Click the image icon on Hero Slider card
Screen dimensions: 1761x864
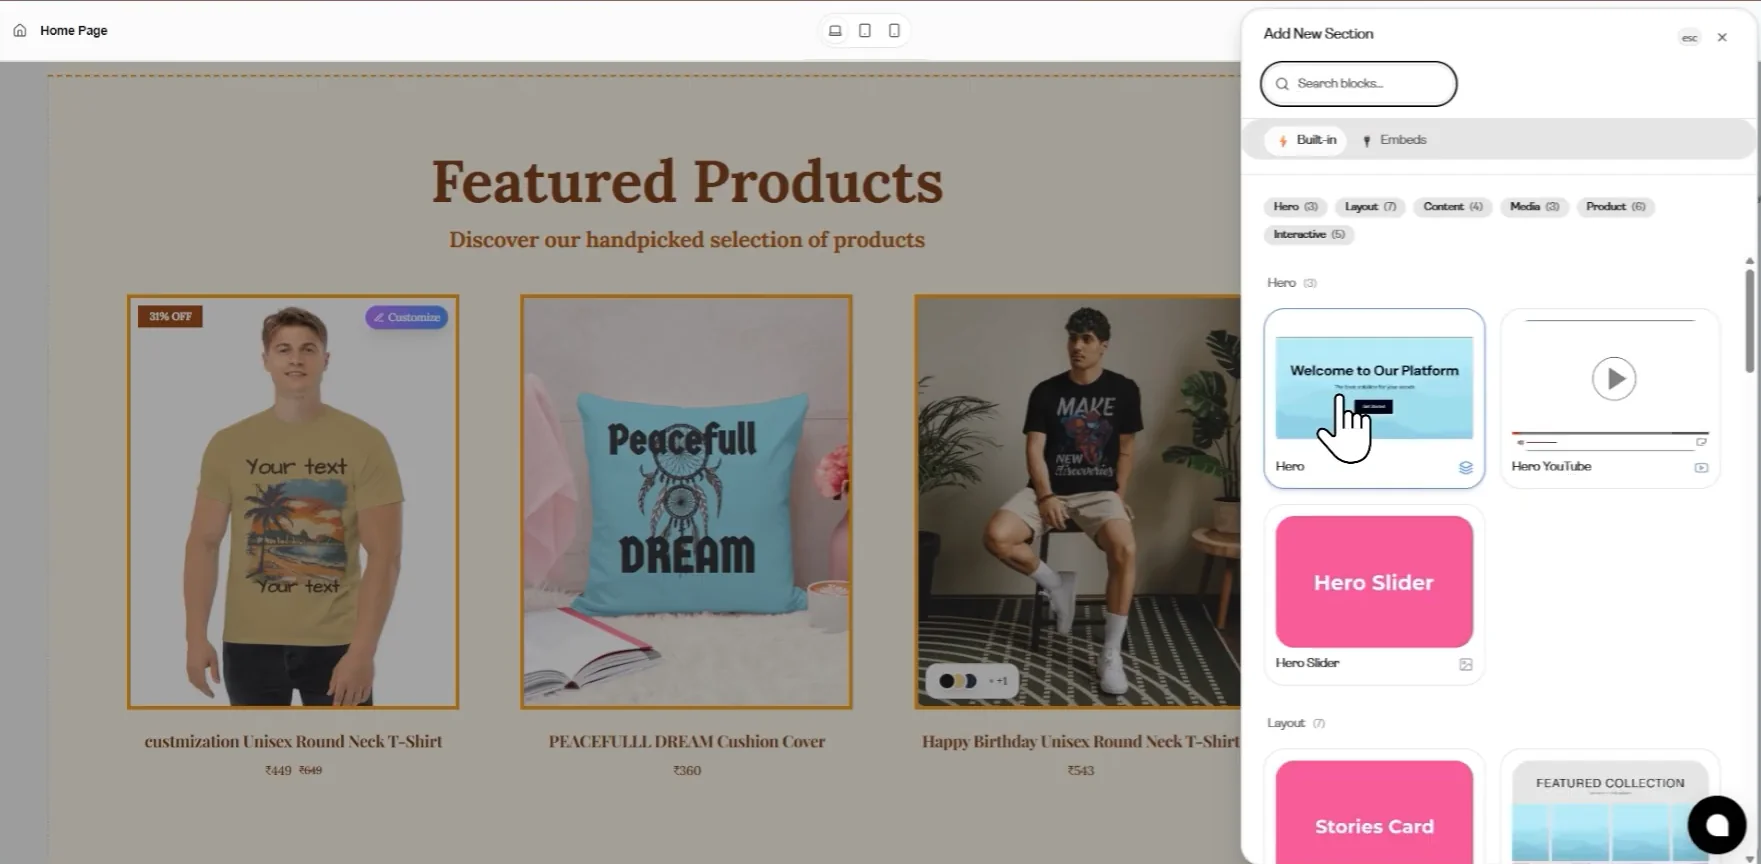1466,664
